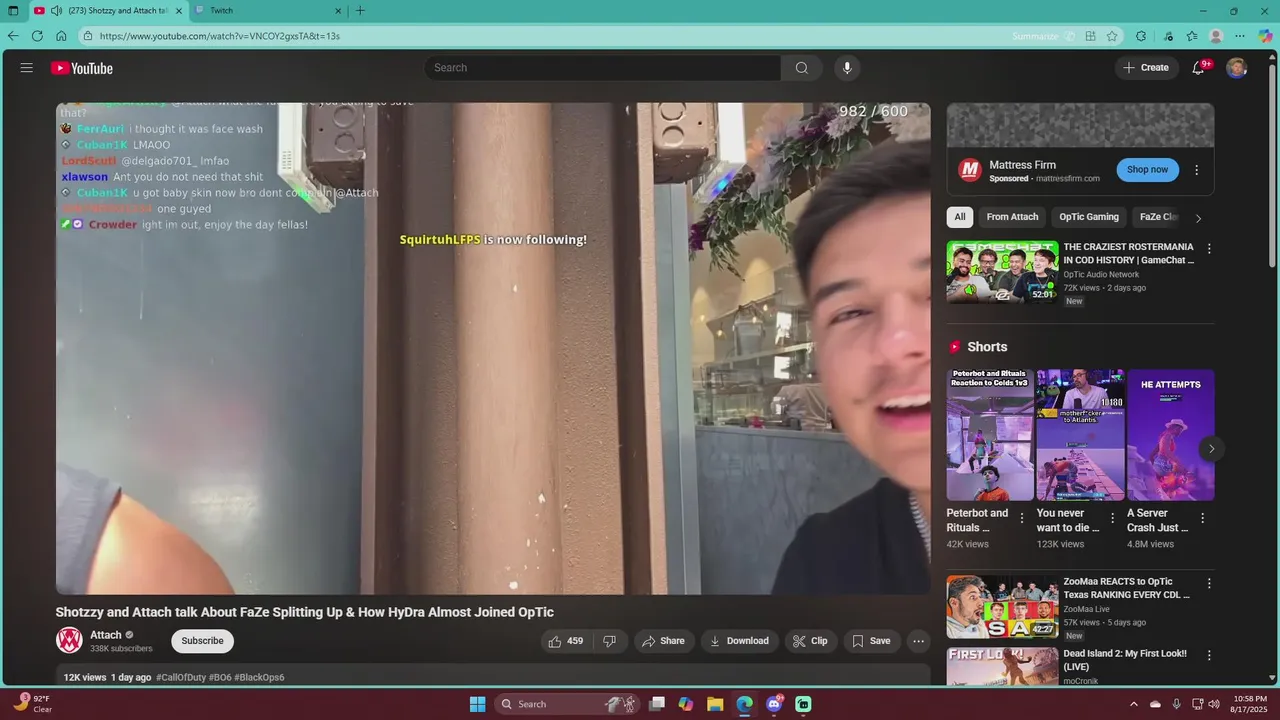Open the YouTube guide hamburger menu
Screen dimensions: 1280x720
click(27, 68)
